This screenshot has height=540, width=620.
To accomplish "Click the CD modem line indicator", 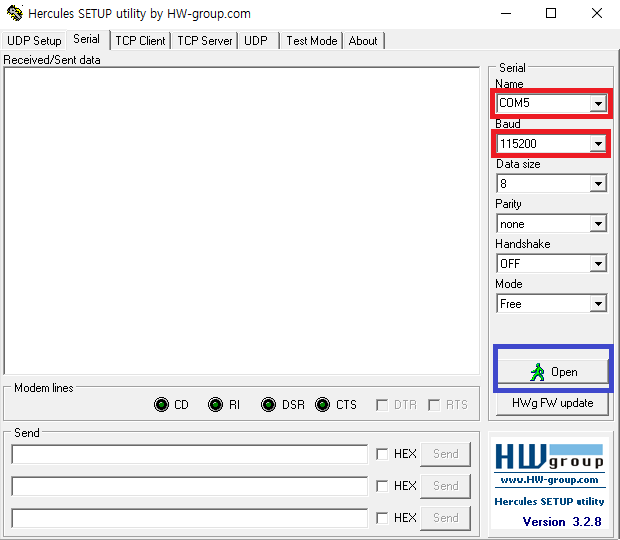I will (x=161, y=405).
